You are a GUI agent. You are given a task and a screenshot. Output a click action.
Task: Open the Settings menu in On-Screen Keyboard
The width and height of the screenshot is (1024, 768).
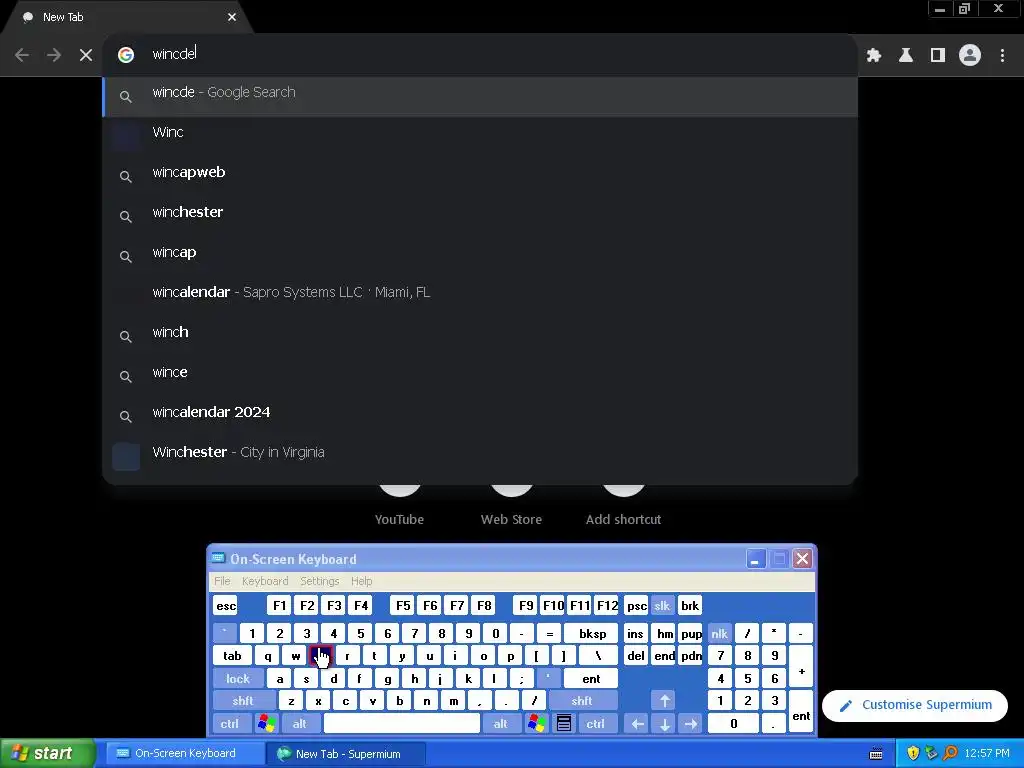(319, 581)
